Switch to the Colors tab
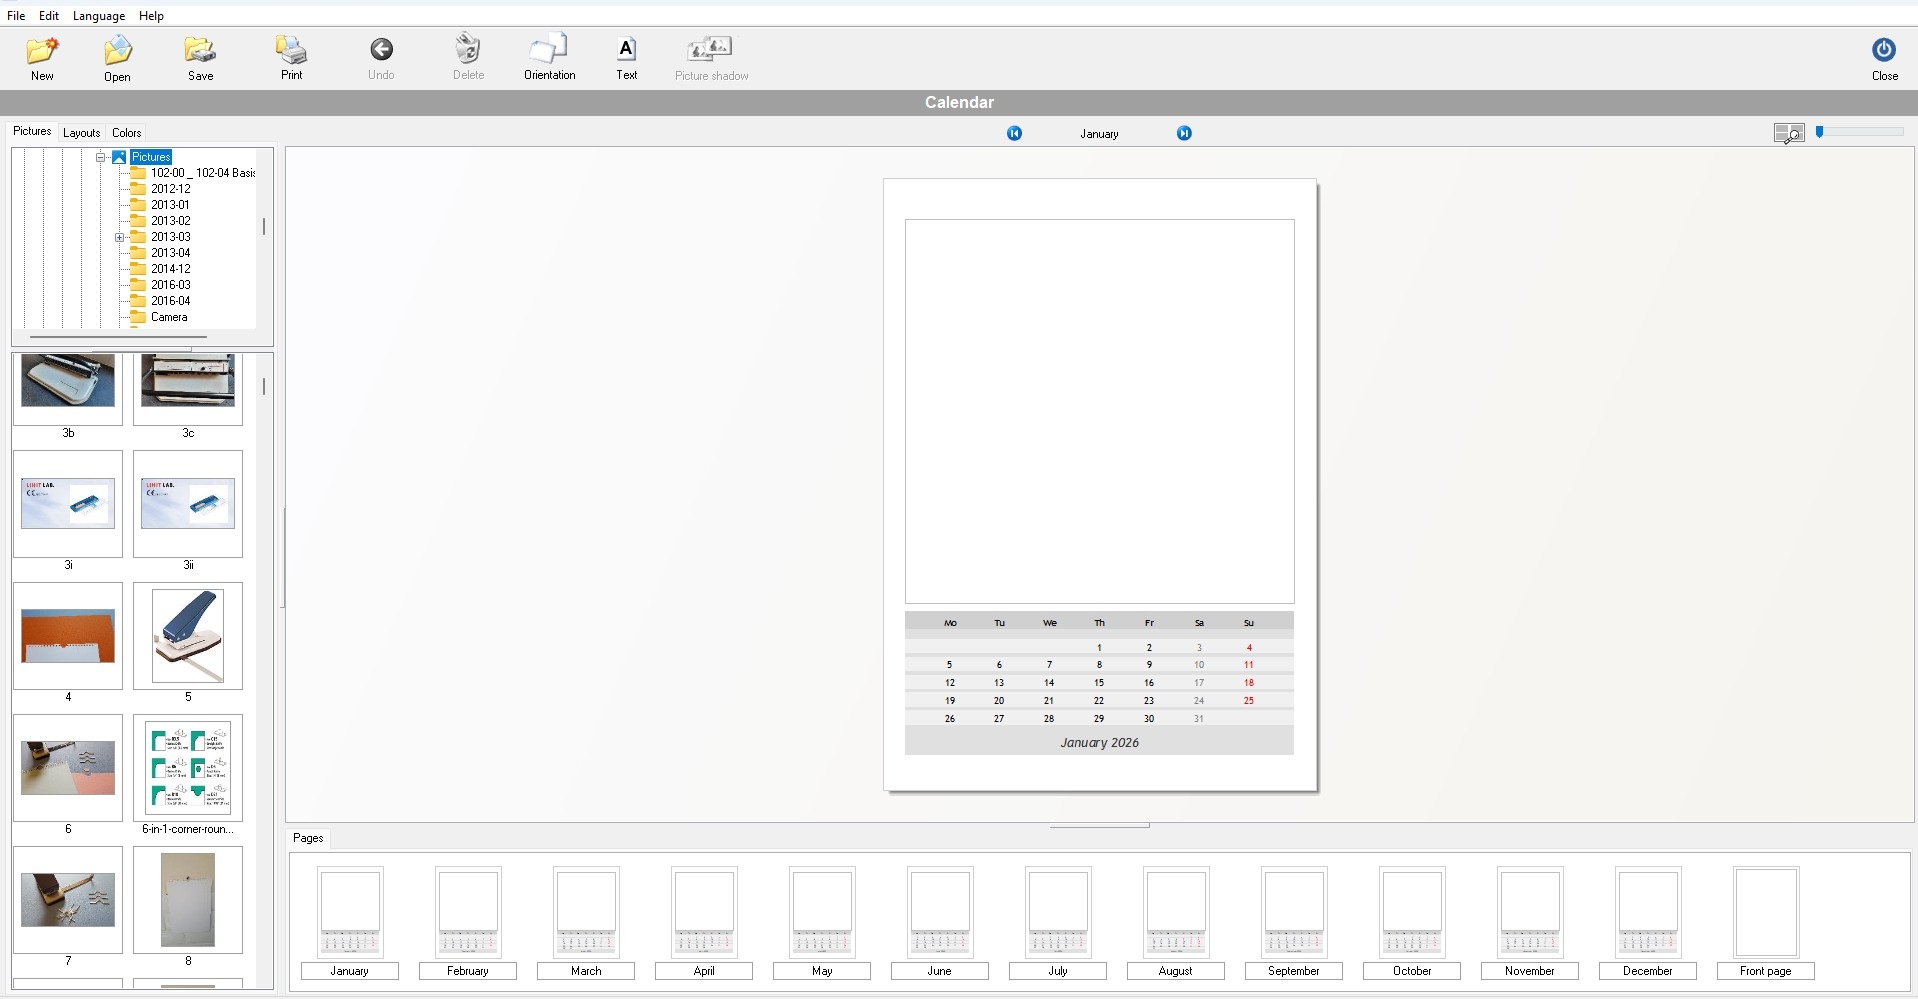 coord(127,132)
